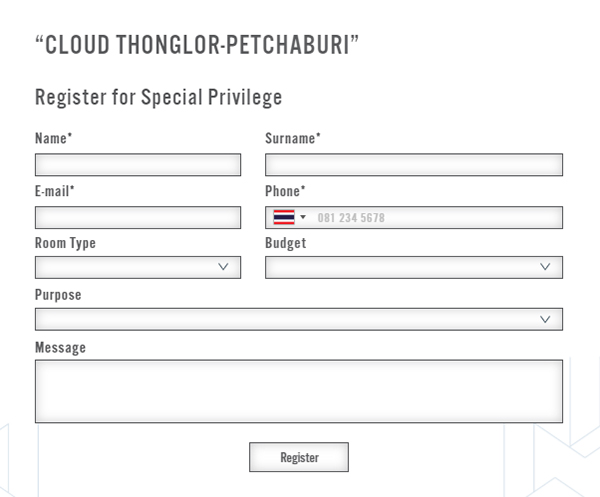Open the Room Type dropdown
This screenshot has width=600, height=497.
137,267
